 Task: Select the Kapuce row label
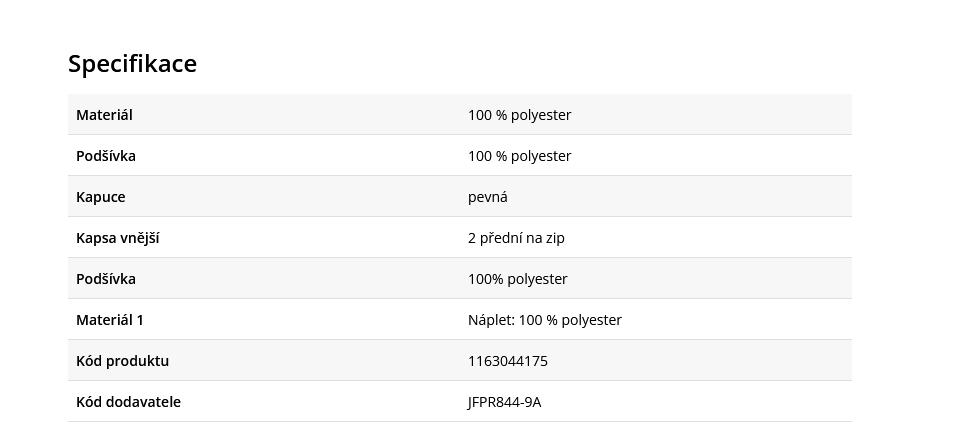point(101,197)
